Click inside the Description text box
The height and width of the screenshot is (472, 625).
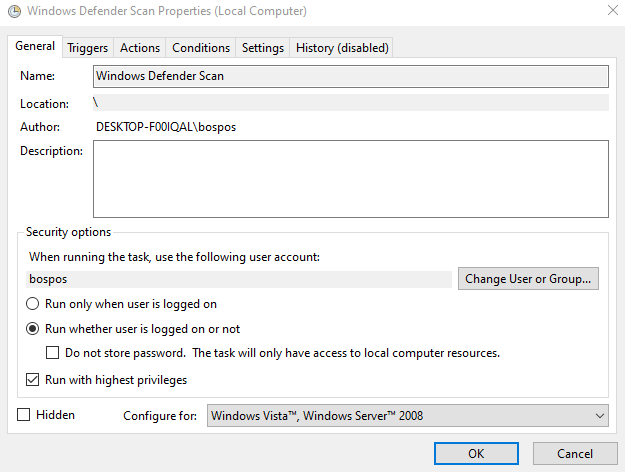[351, 179]
